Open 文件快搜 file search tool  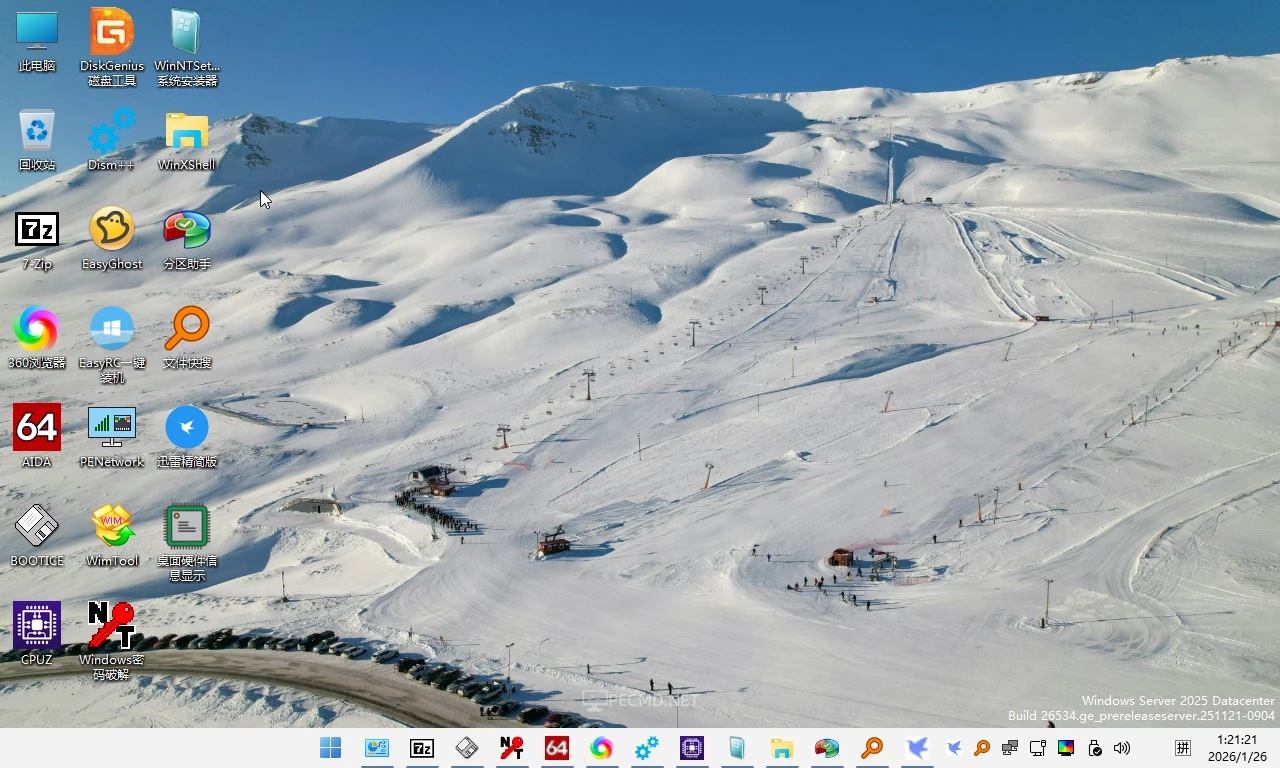click(186, 330)
